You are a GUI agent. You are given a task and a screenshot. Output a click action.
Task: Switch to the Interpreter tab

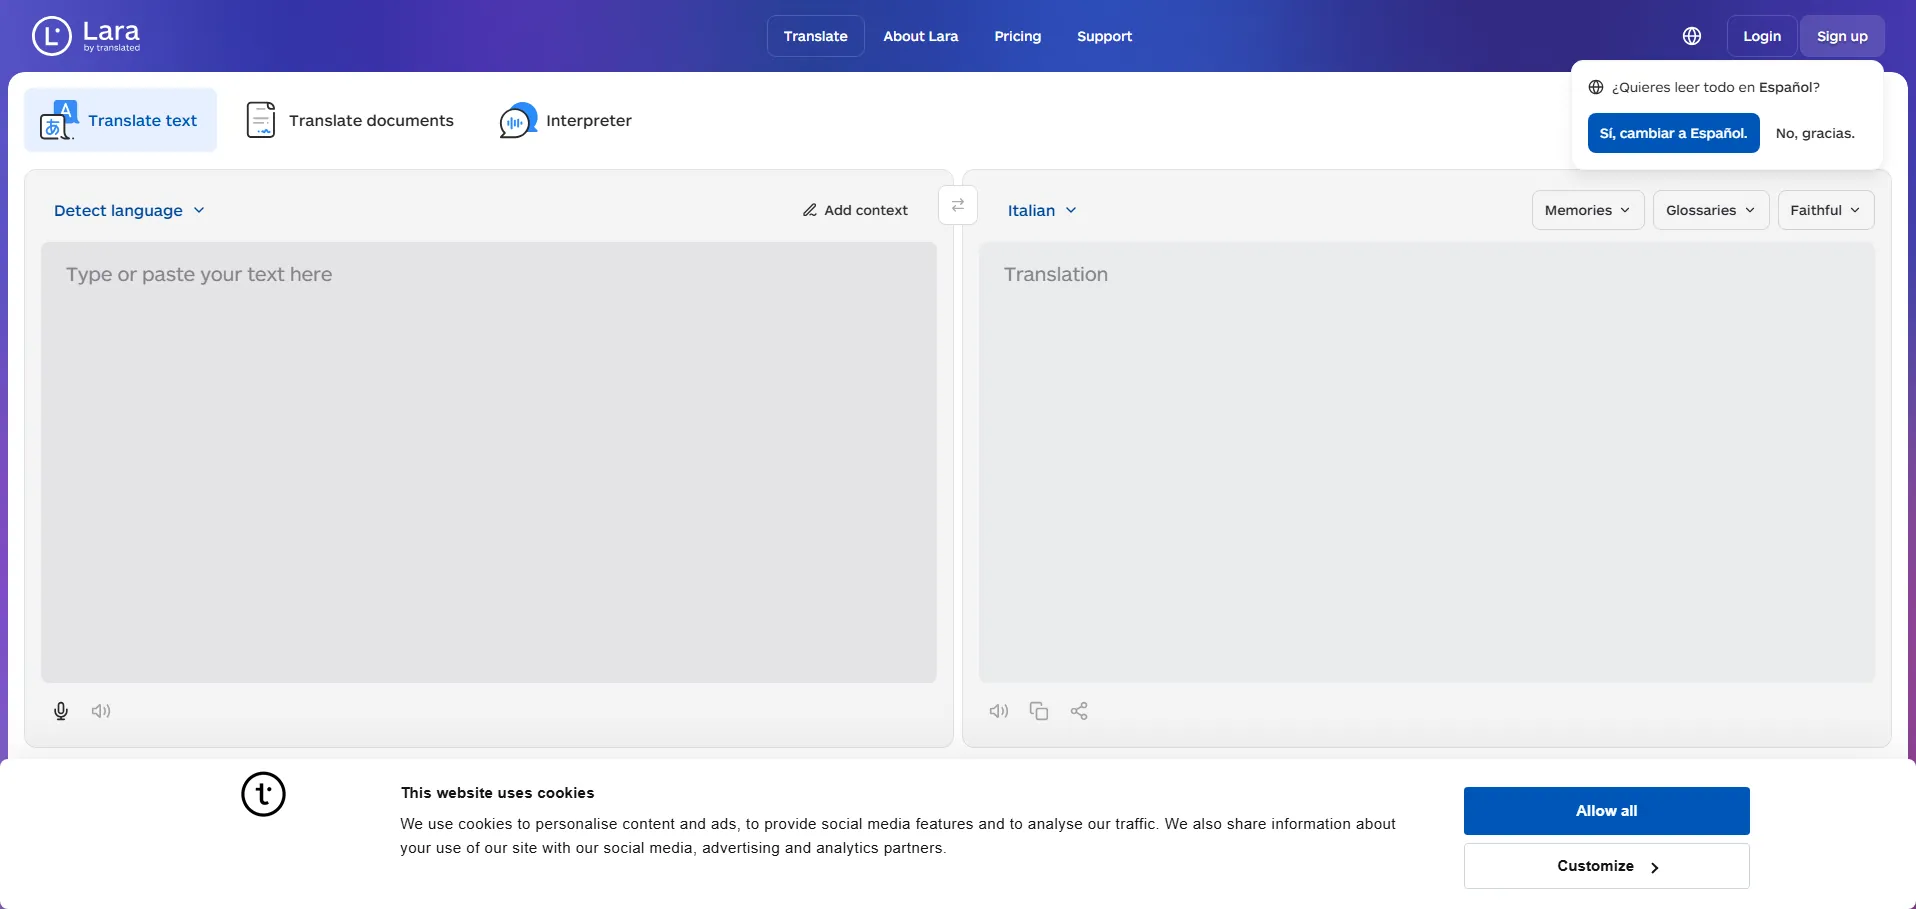(566, 120)
